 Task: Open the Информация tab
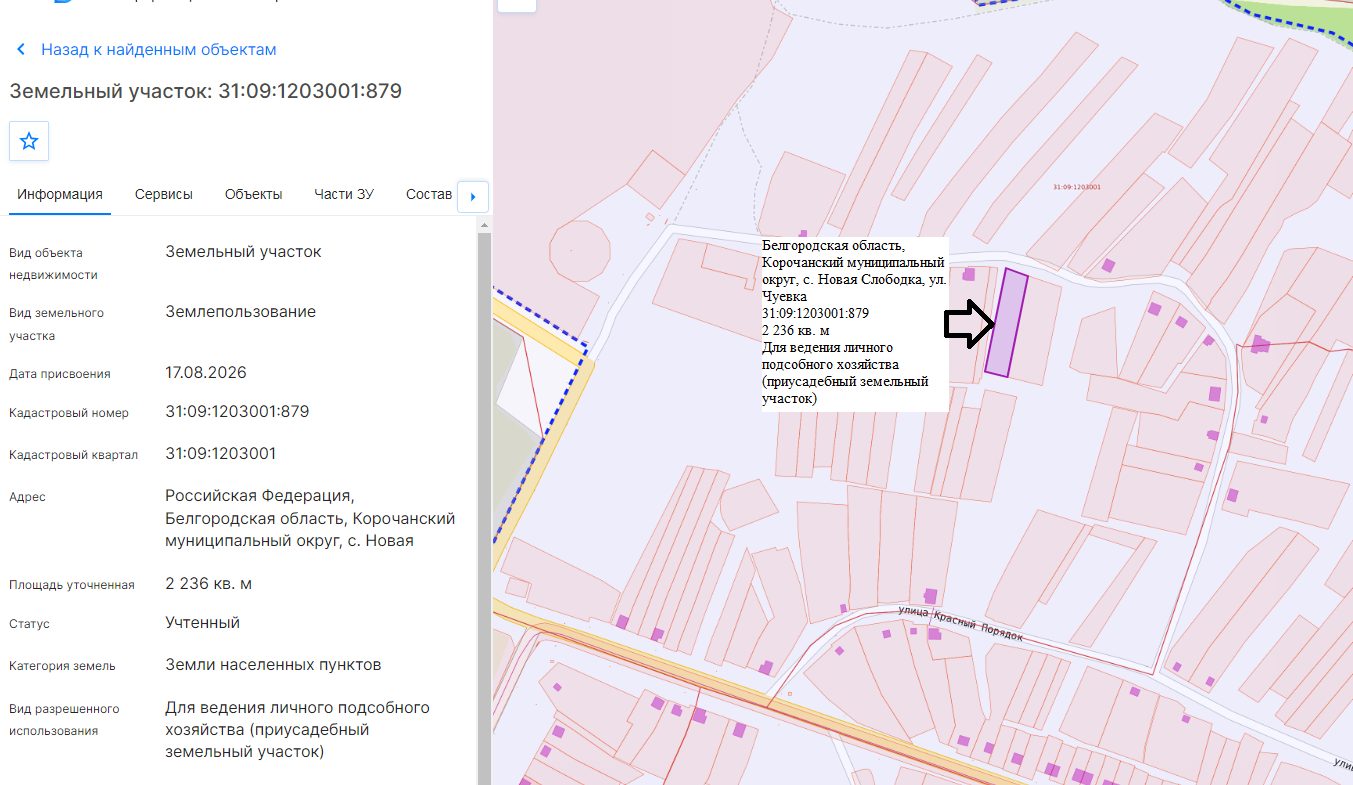(x=60, y=194)
